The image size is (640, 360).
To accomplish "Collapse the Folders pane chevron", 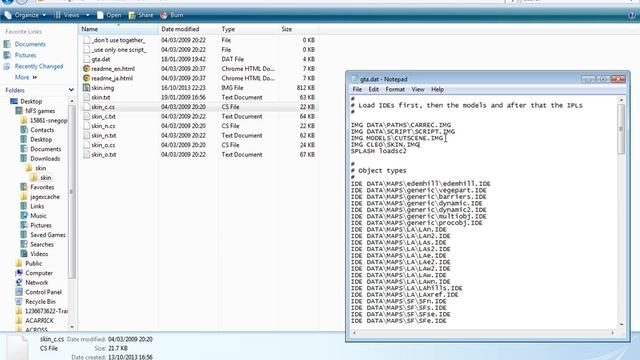I will (x=71, y=90).
